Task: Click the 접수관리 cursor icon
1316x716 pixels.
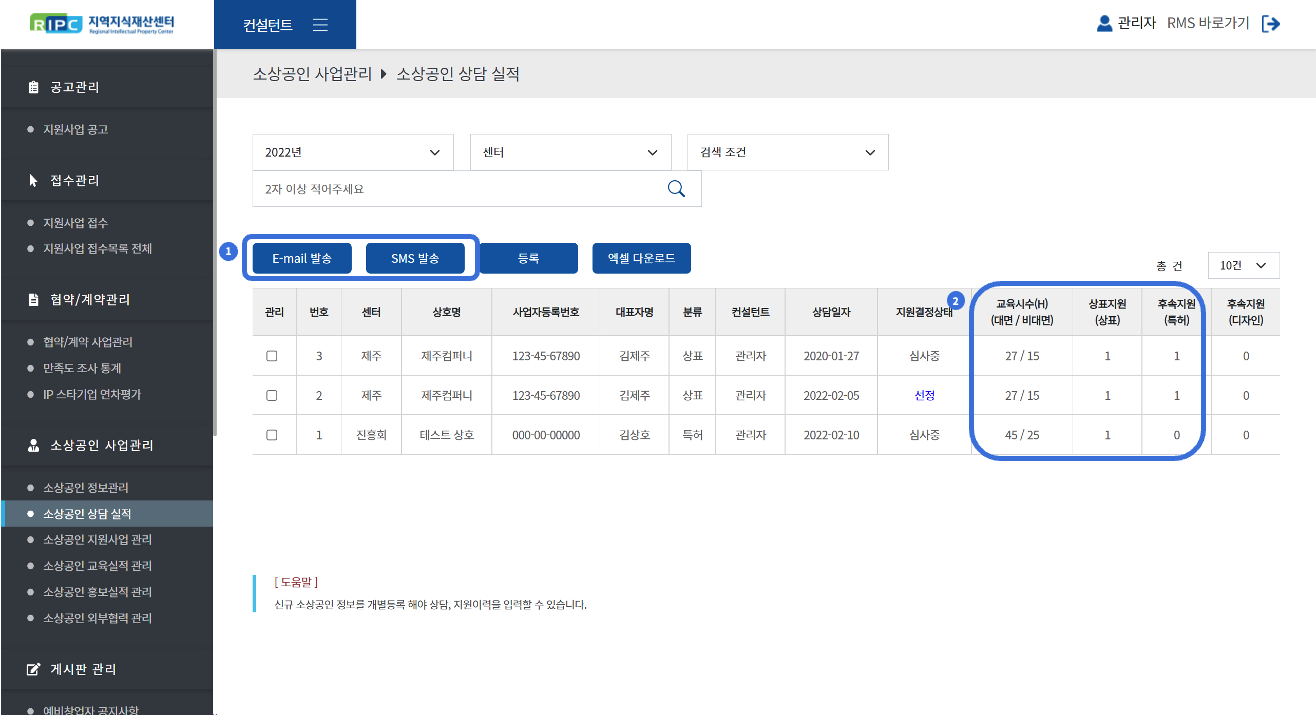Action: [x=34, y=181]
